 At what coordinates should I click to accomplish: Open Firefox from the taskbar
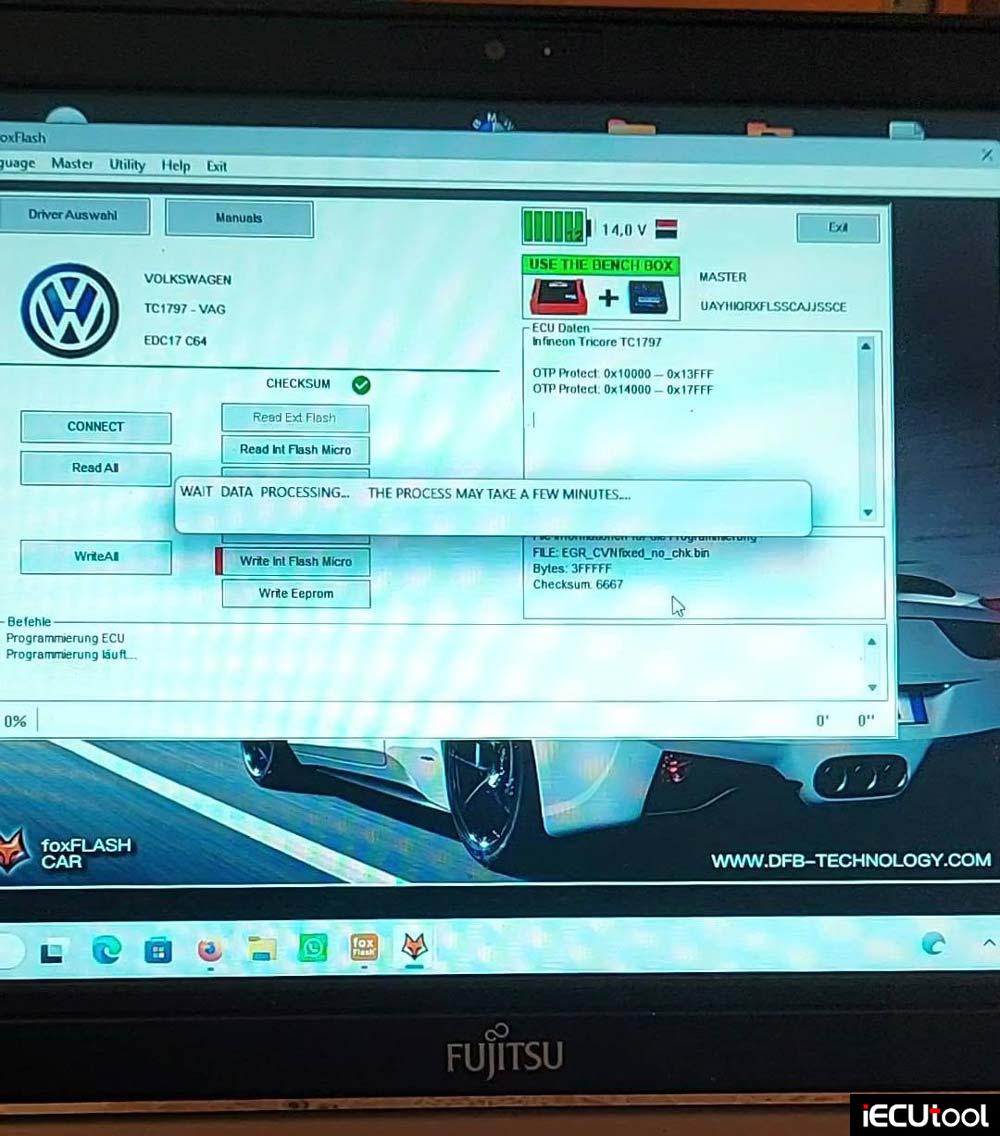pos(210,949)
